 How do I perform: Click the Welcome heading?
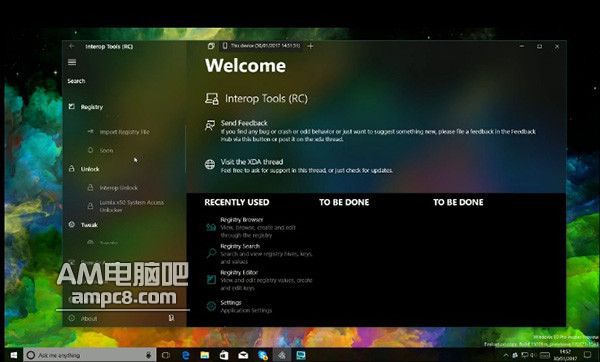point(245,65)
